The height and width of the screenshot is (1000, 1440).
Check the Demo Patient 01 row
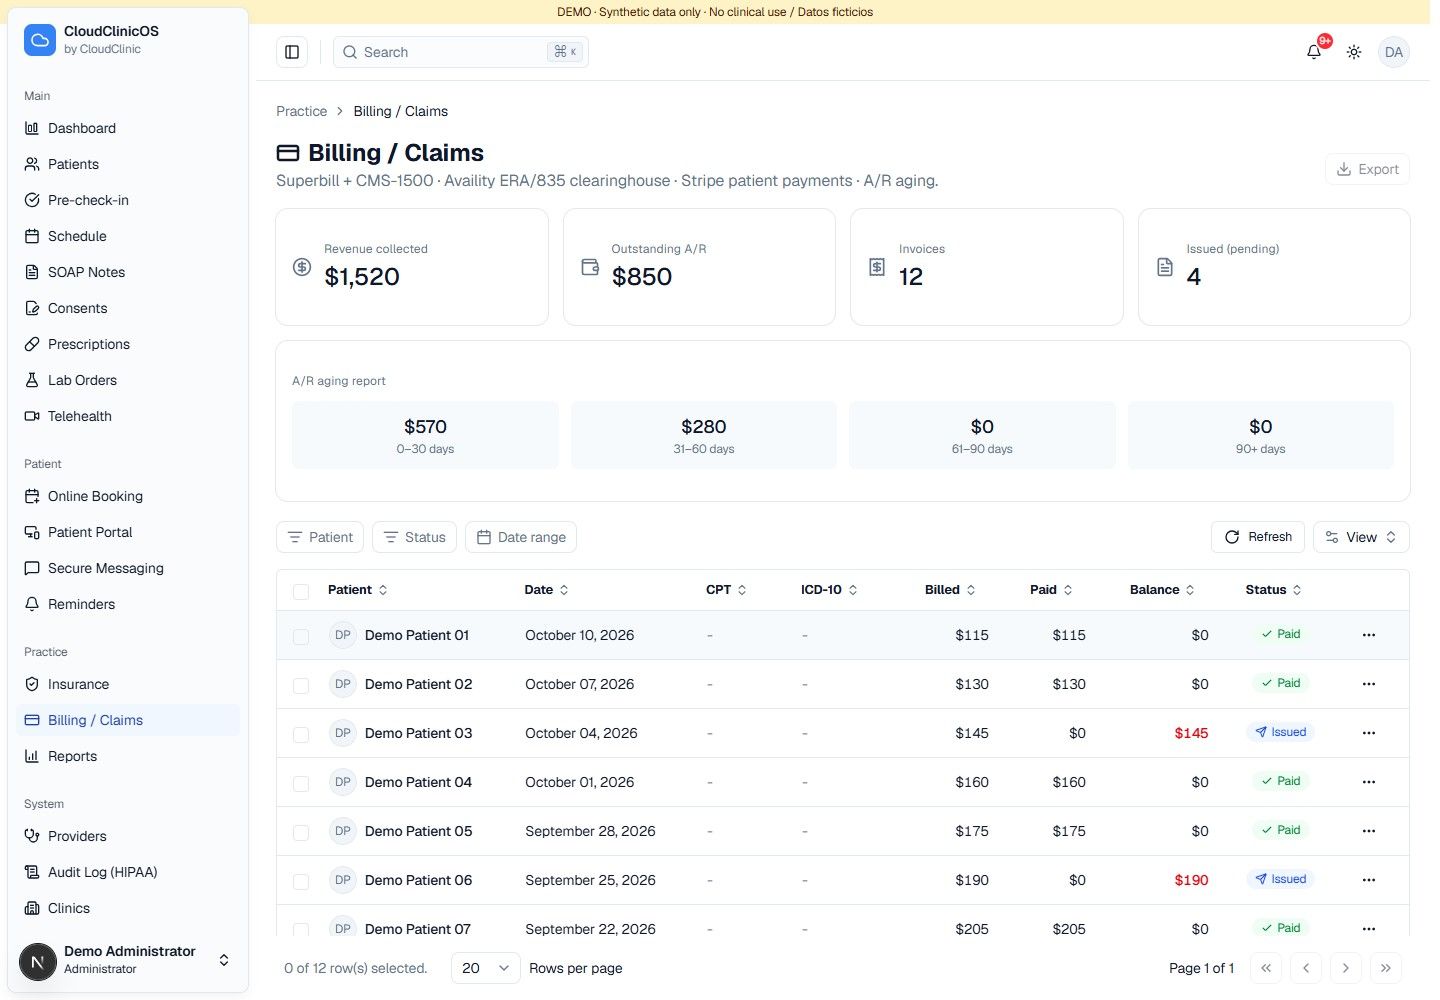click(301, 636)
